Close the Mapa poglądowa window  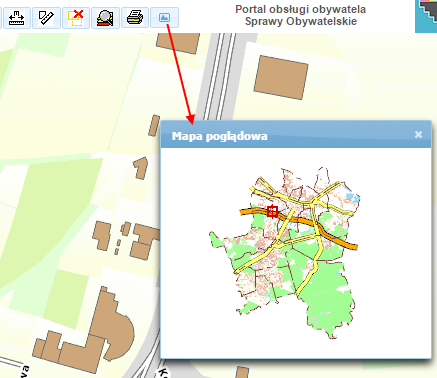pos(418,134)
